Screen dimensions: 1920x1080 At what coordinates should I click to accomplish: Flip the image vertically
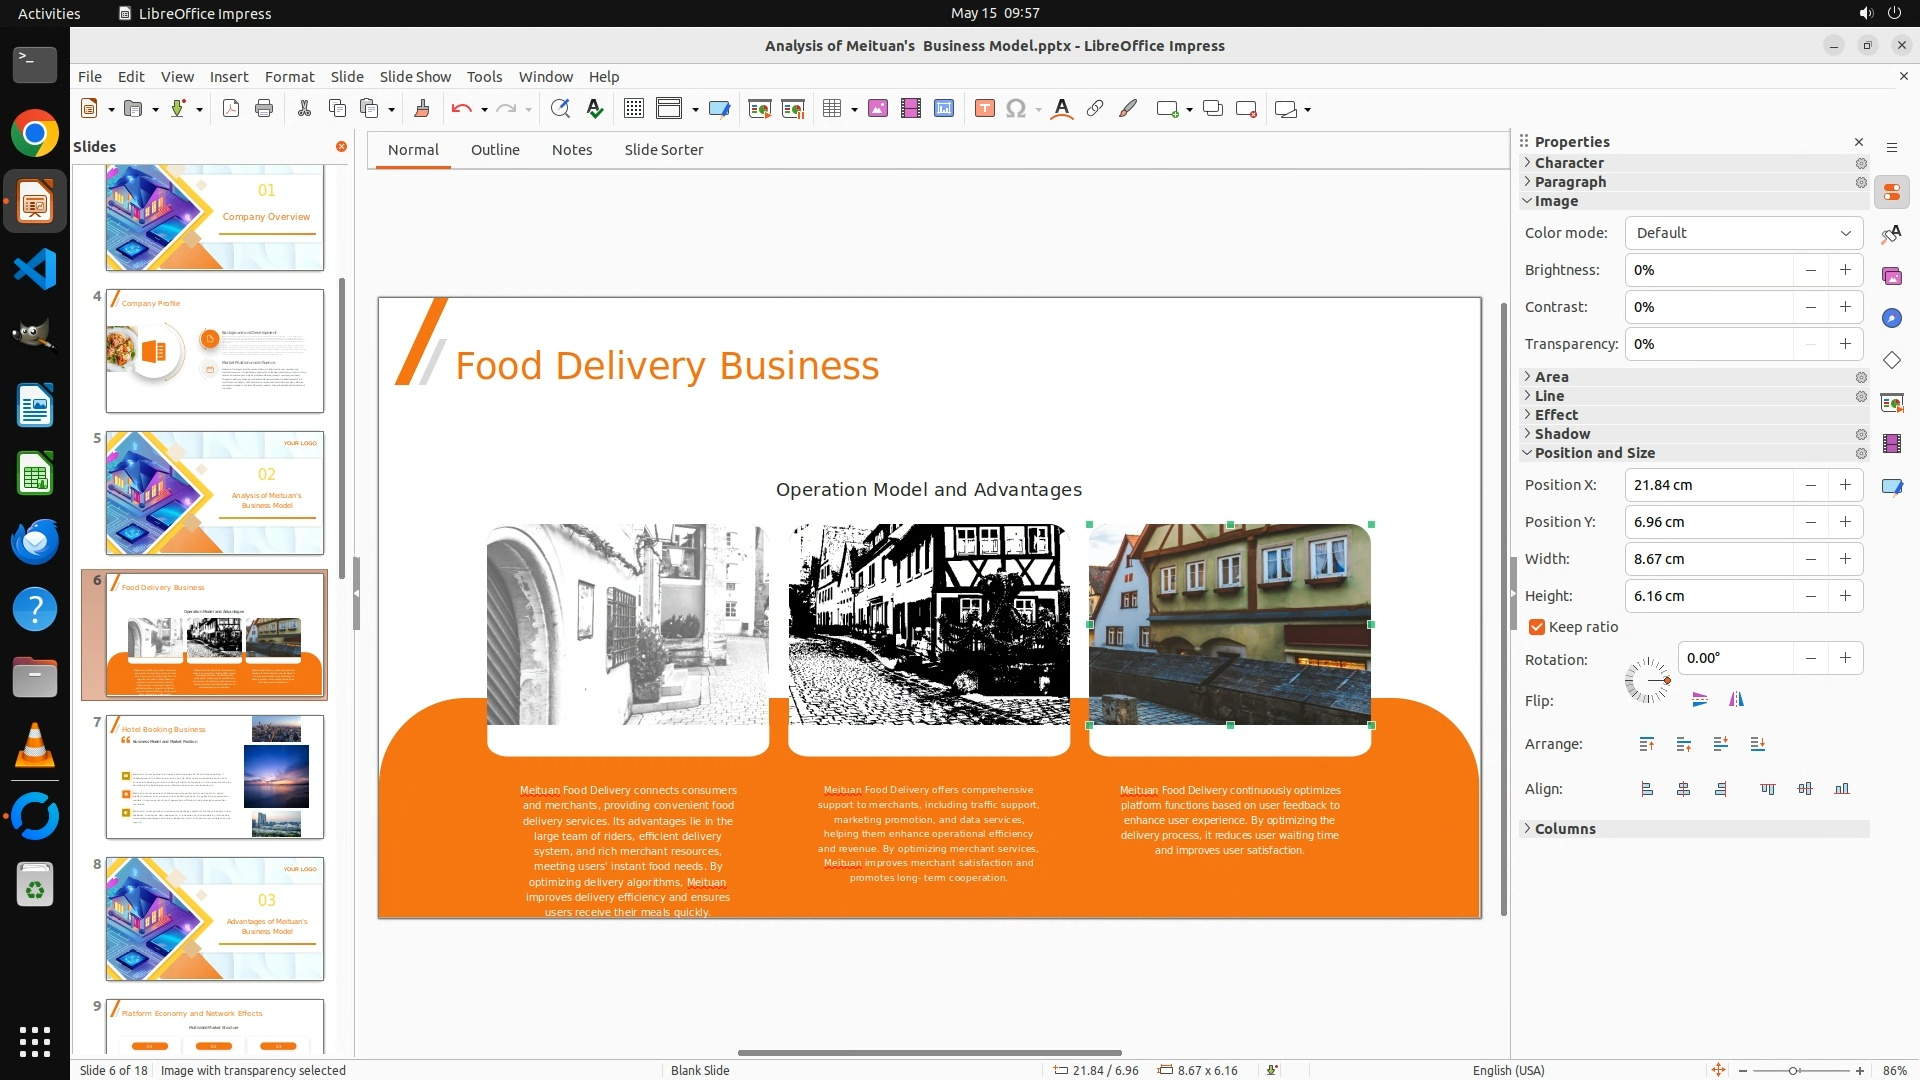(1699, 700)
